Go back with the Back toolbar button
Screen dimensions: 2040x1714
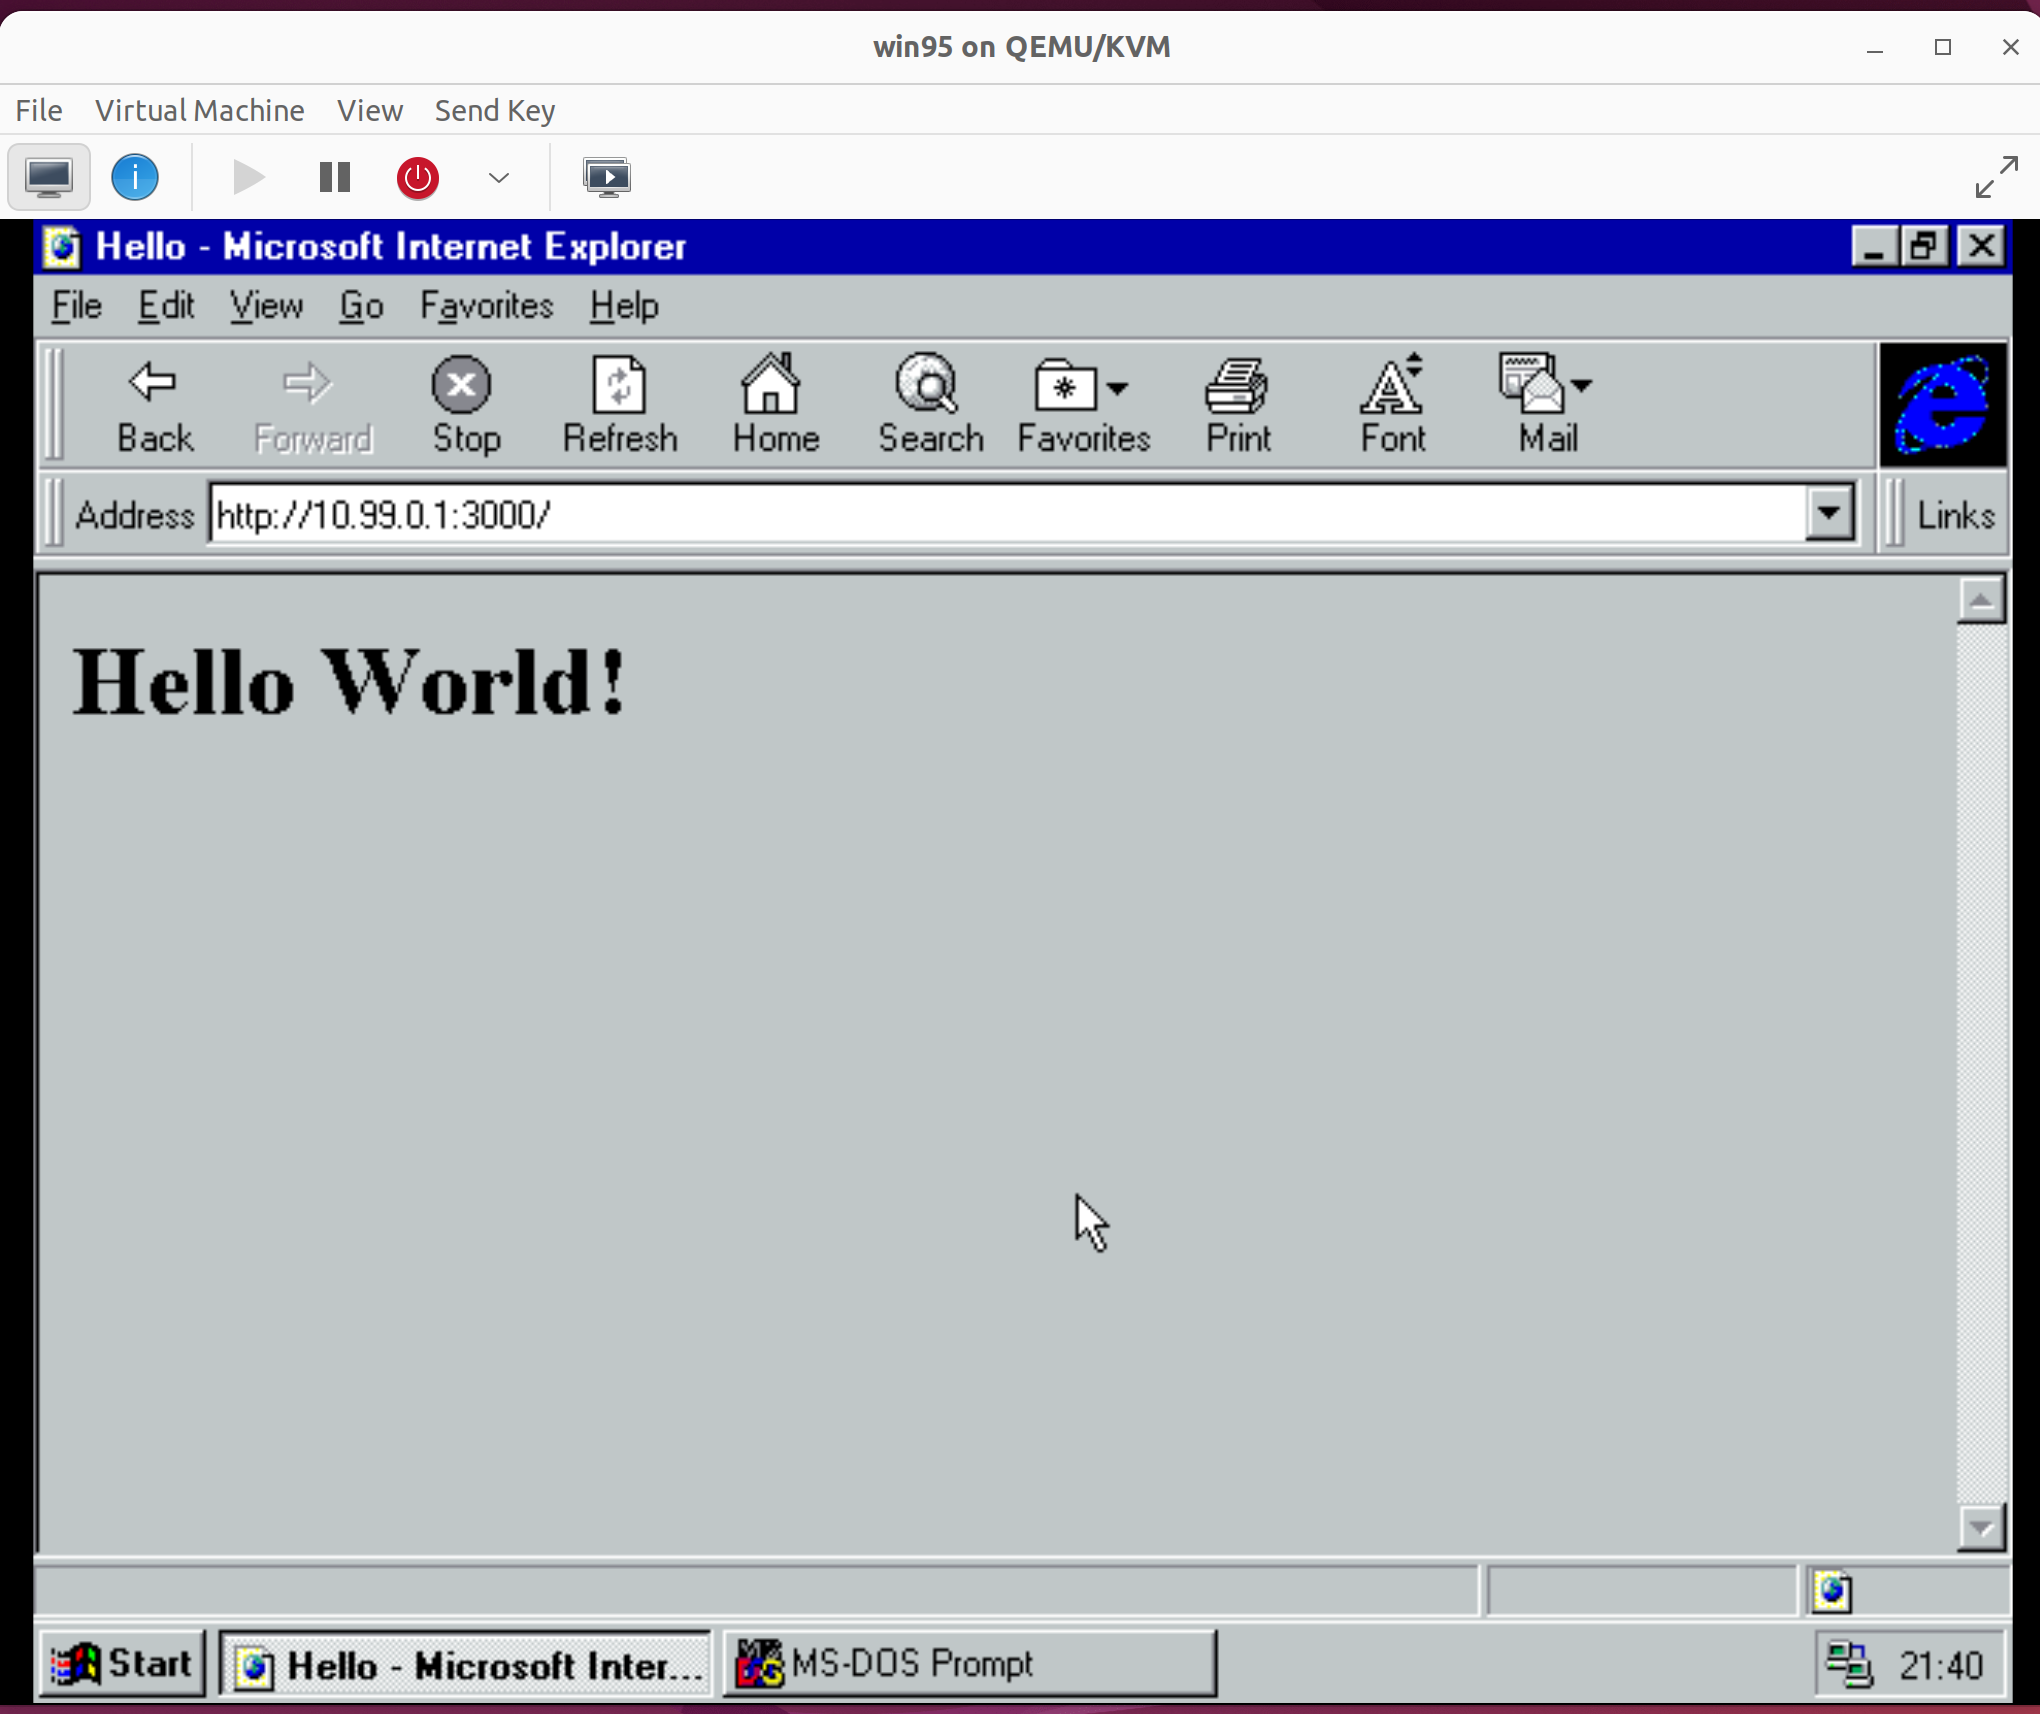[x=154, y=407]
